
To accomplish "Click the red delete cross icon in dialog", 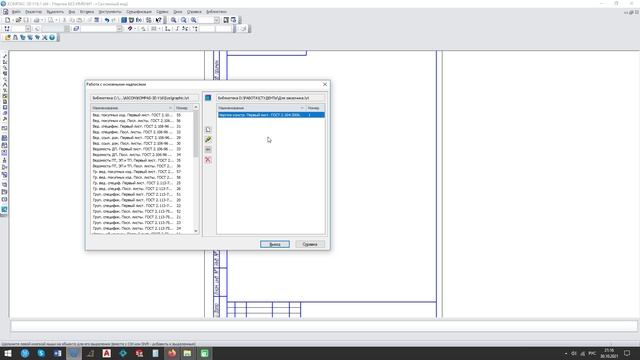I will (208, 160).
